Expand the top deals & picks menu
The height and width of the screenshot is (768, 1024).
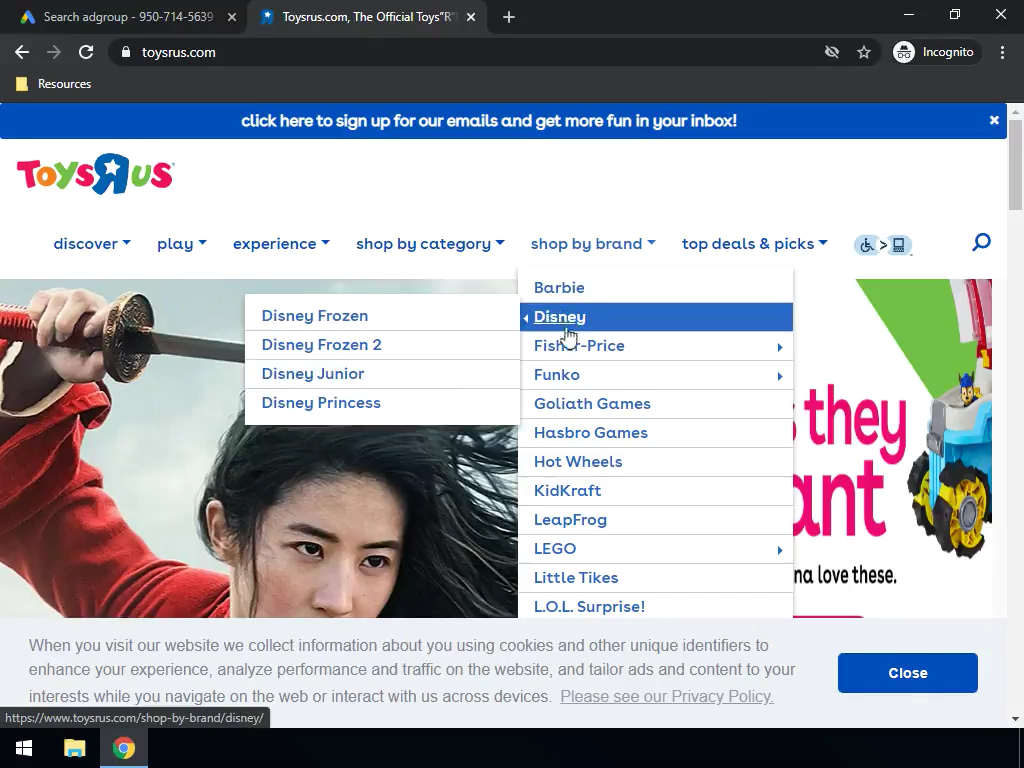pyautogui.click(x=754, y=244)
